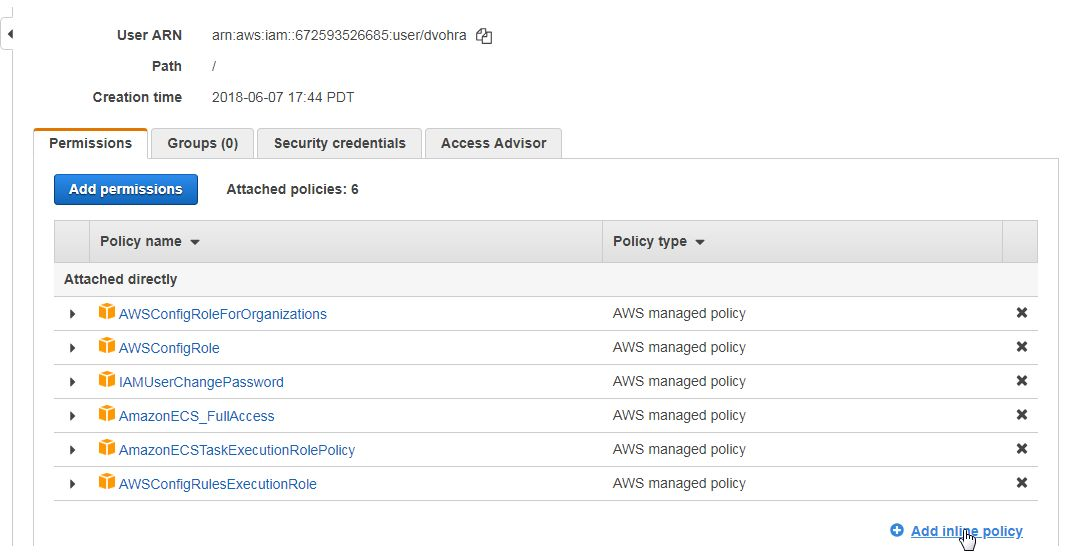1066x553 pixels.
Task: Open the AWSConfigRoleForOrganizations policy link
Action: pyautogui.click(x=222, y=314)
